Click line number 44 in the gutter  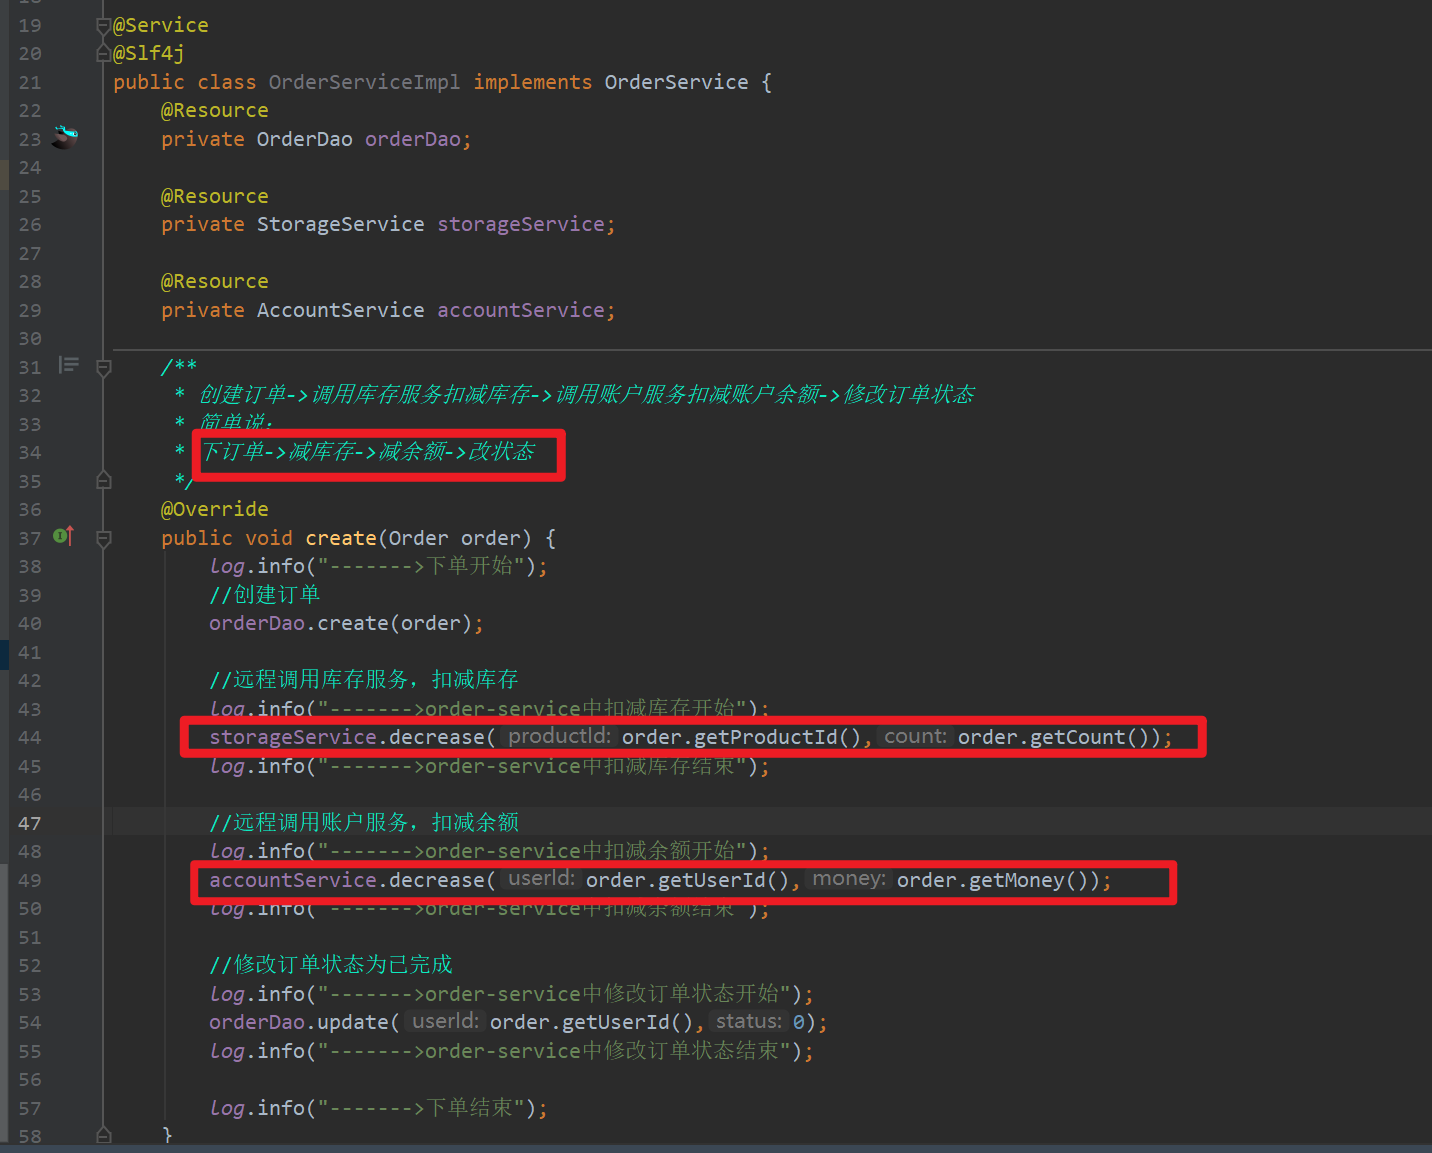pyautogui.click(x=30, y=737)
